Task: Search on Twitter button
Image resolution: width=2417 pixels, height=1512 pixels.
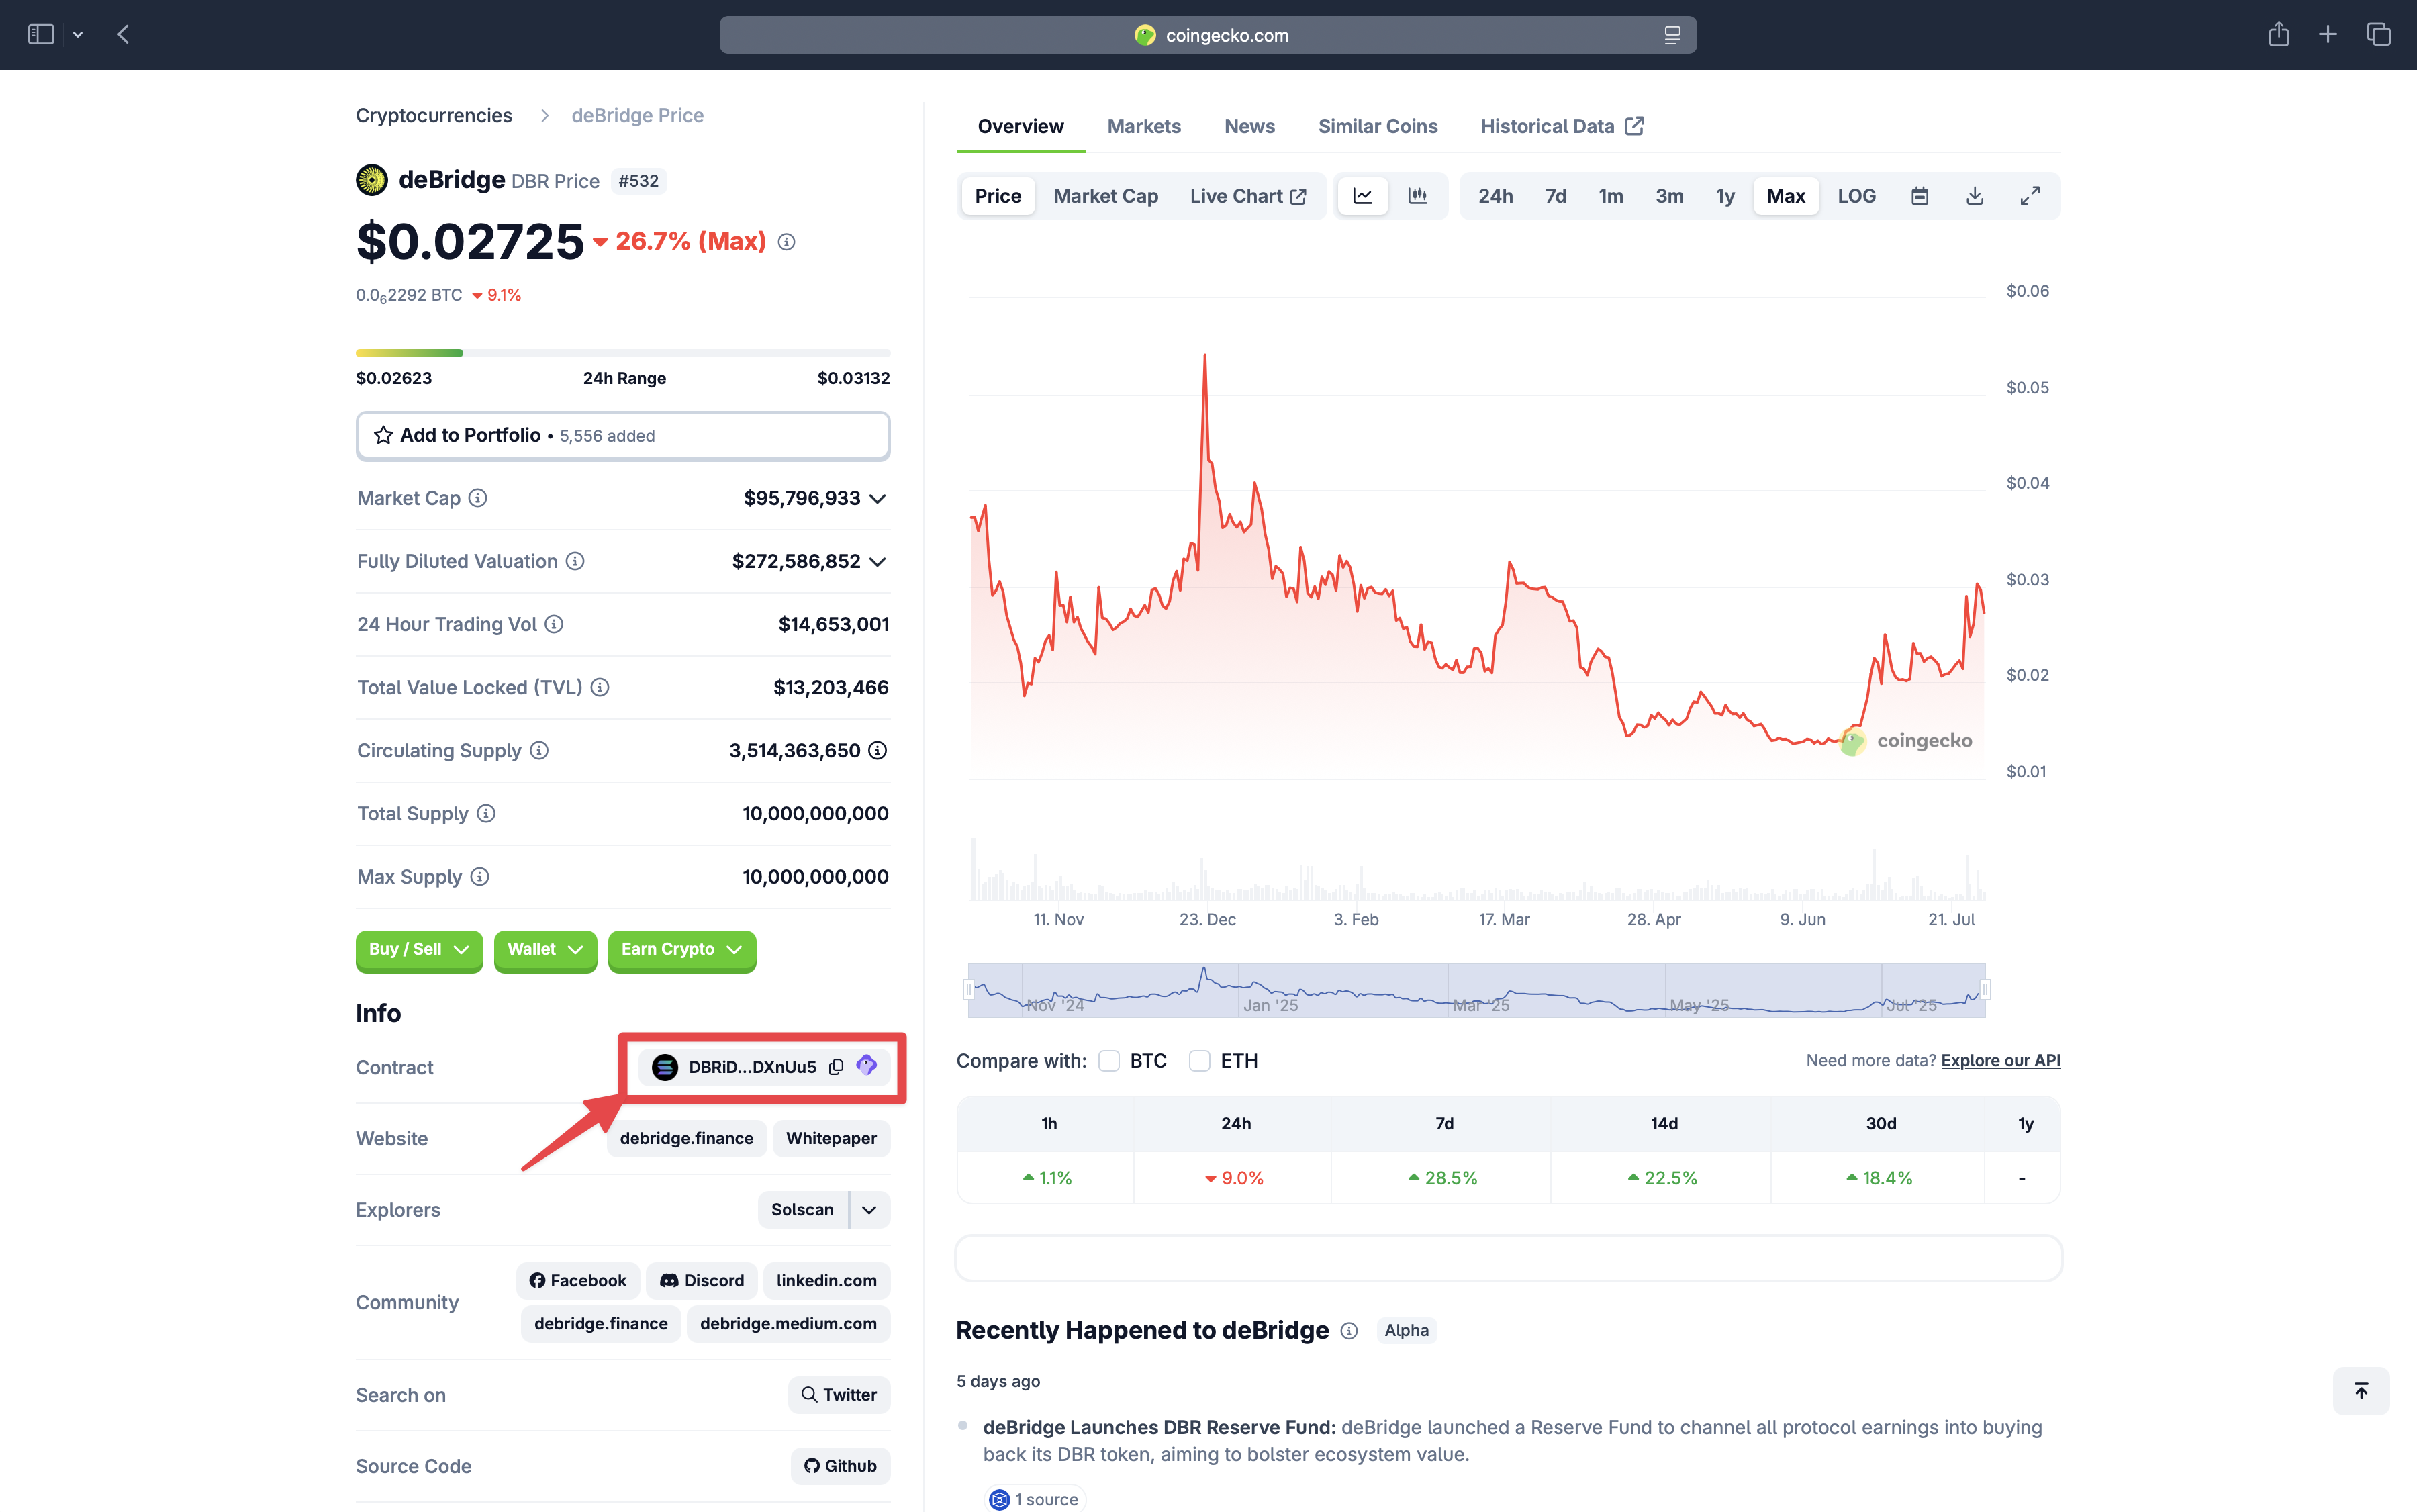Action: point(840,1395)
